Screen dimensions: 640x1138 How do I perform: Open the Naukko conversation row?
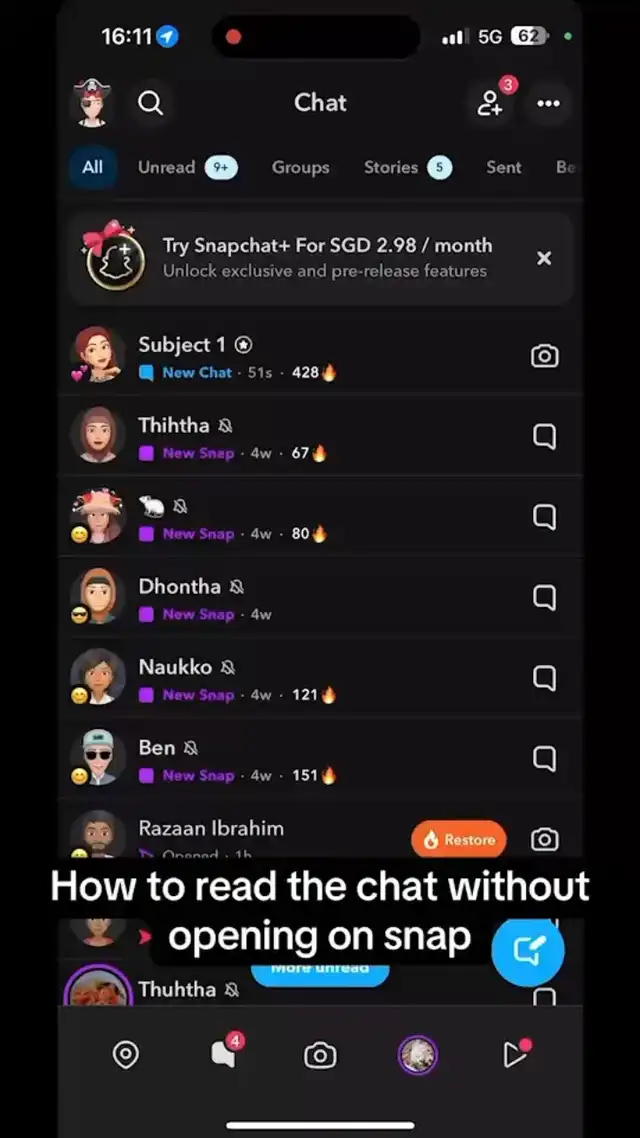pyautogui.click(x=320, y=679)
